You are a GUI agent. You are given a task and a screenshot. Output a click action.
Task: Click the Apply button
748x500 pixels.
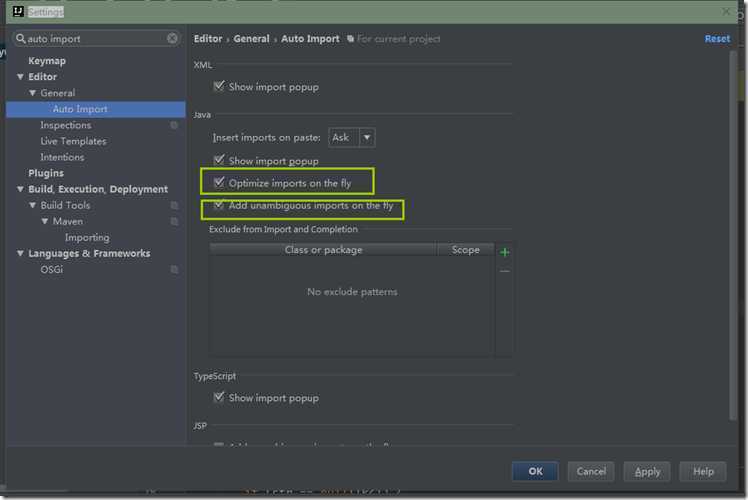coord(647,471)
